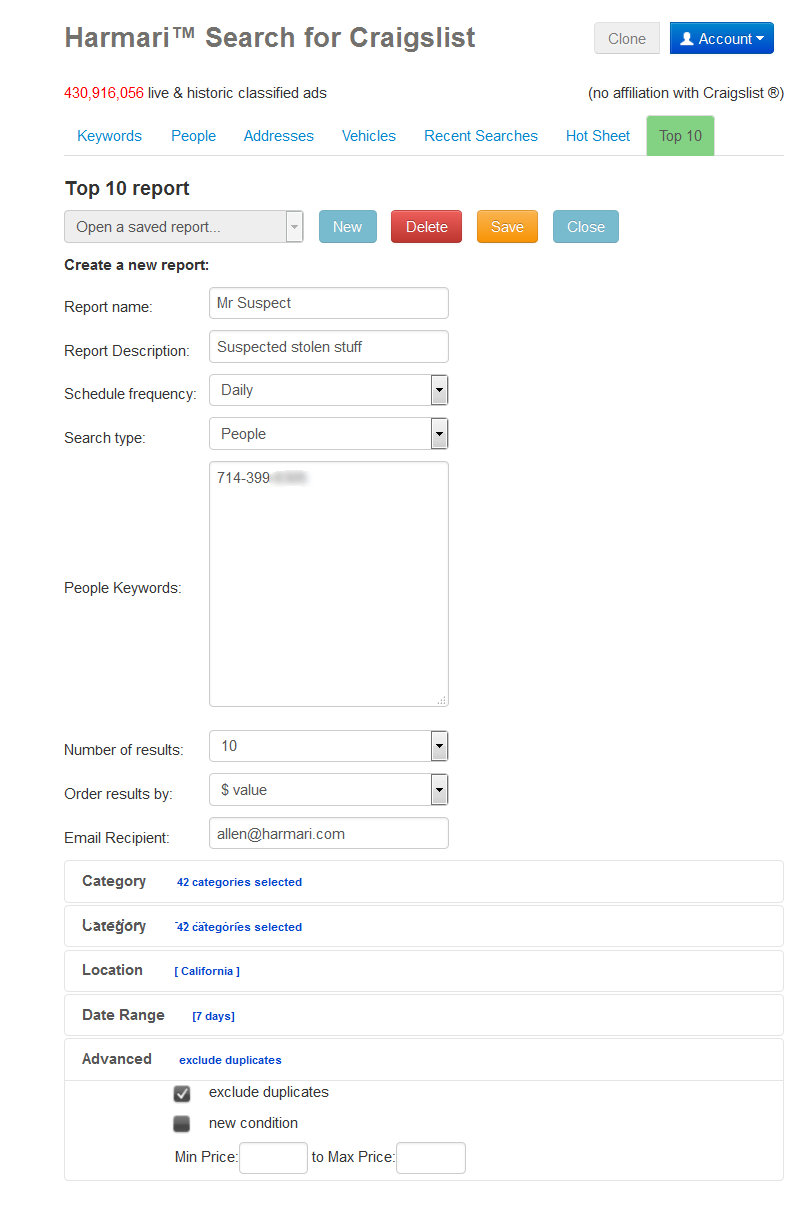The image size is (786, 1208).
Task: Click the Harmari Search for Craigslist heading
Action: [270, 38]
